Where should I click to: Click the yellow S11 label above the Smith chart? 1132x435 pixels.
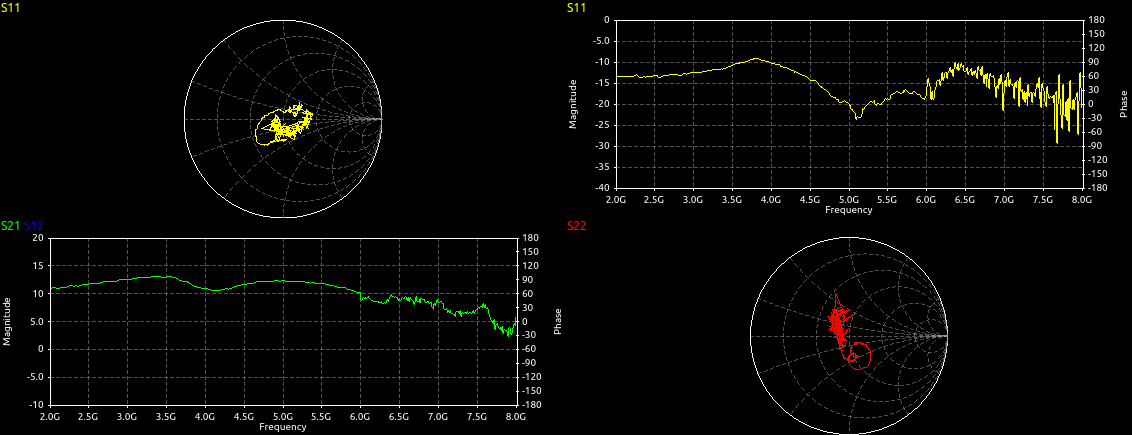pos(10,8)
